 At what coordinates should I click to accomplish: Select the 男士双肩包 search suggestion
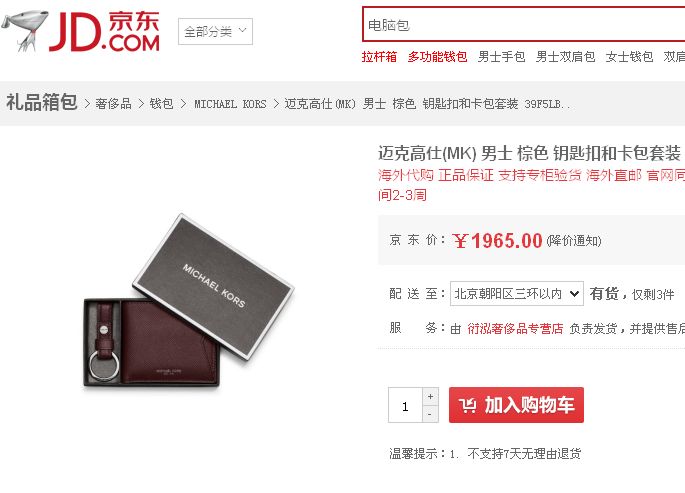[x=565, y=57]
